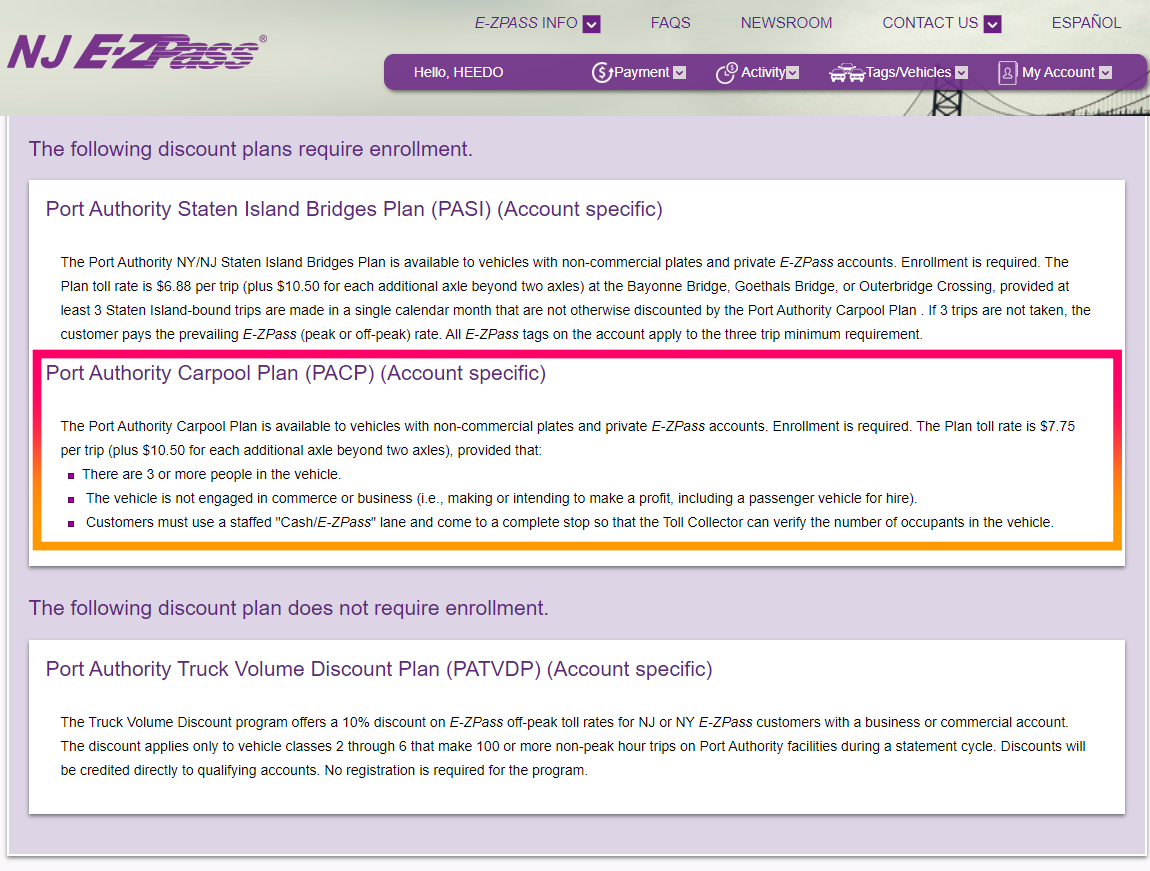Select the Activity menu label
Screen dimensions: 1150x871
tap(763, 73)
